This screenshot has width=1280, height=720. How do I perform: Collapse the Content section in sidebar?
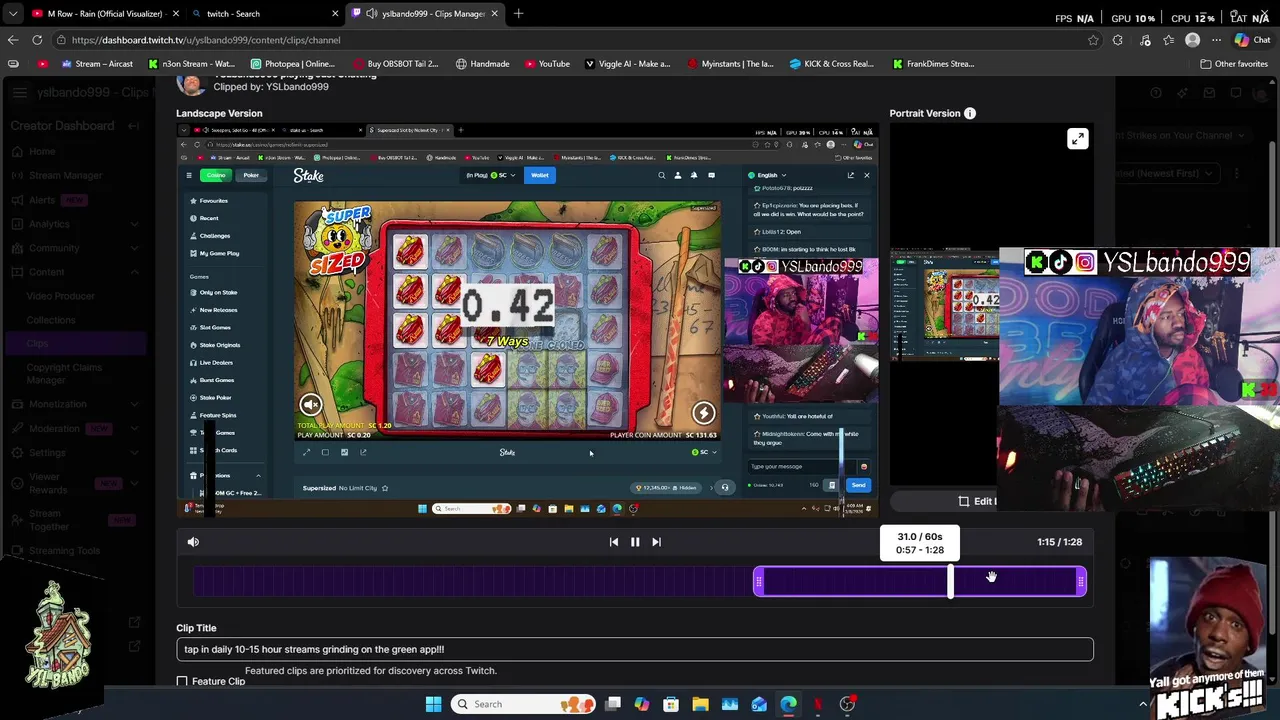pos(135,272)
